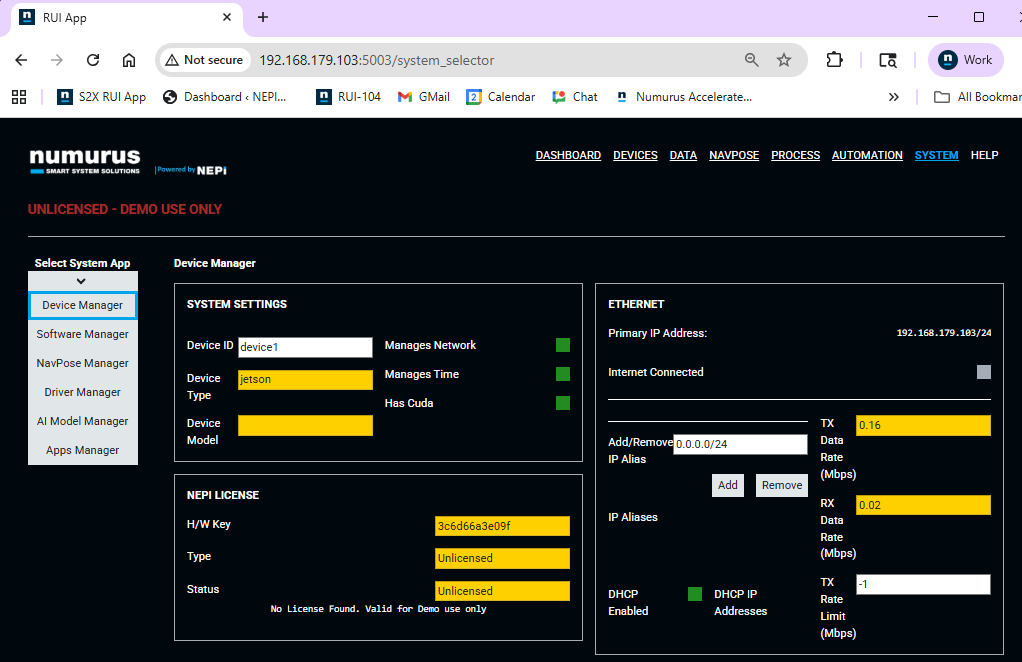
Task: Click the Numurus logo
Action: click(x=85, y=160)
